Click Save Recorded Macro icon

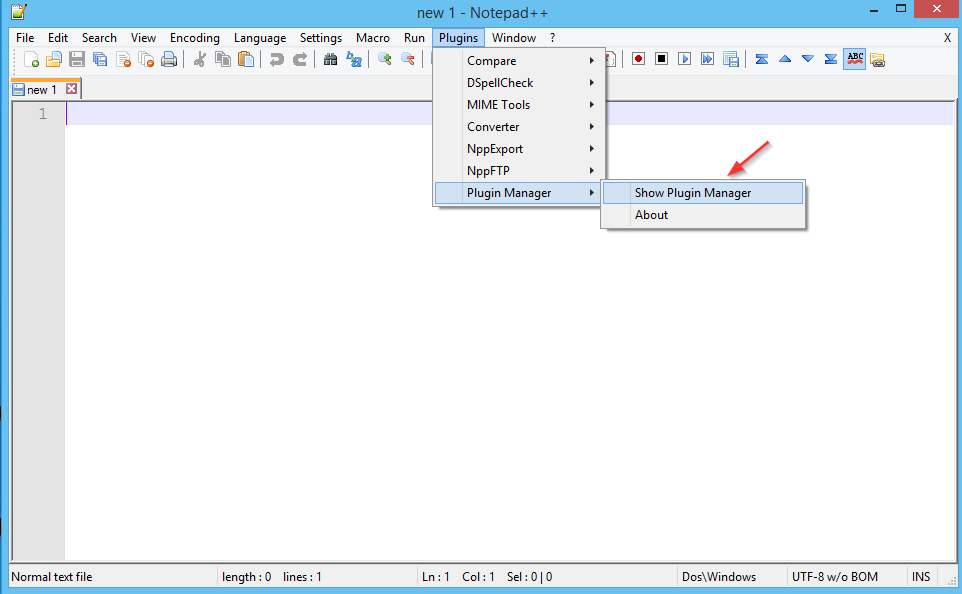click(731, 60)
